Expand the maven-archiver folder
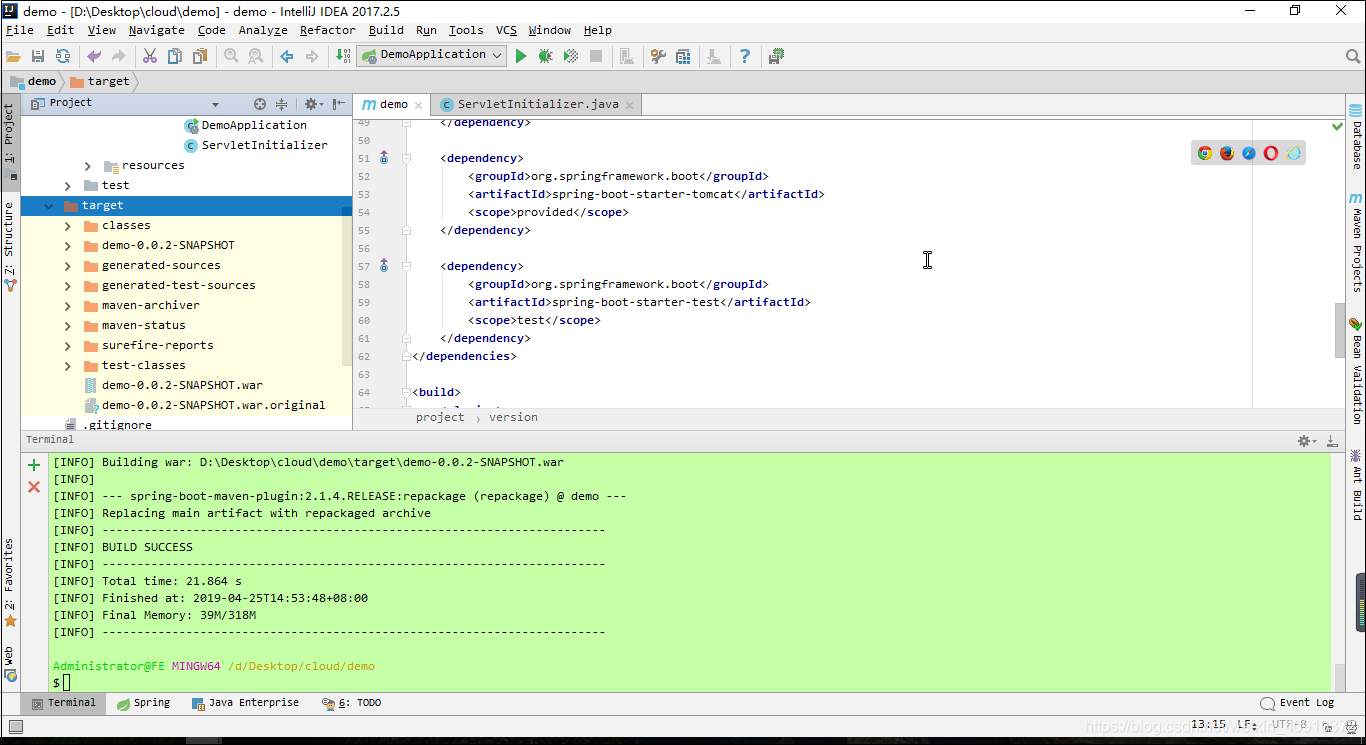The height and width of the screenshot is (745, 1366). [68, 306]
